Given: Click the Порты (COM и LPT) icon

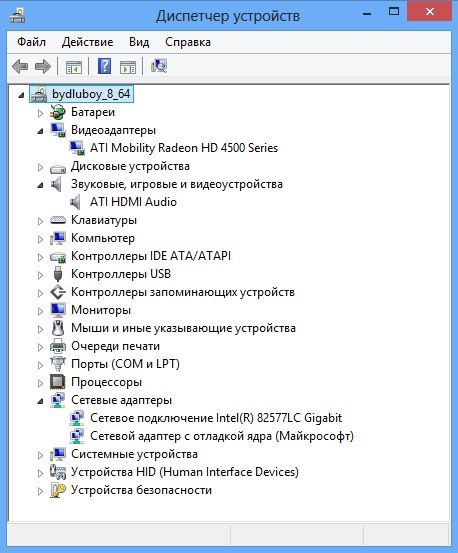Looking at the screenshot, I should point(58,364).
